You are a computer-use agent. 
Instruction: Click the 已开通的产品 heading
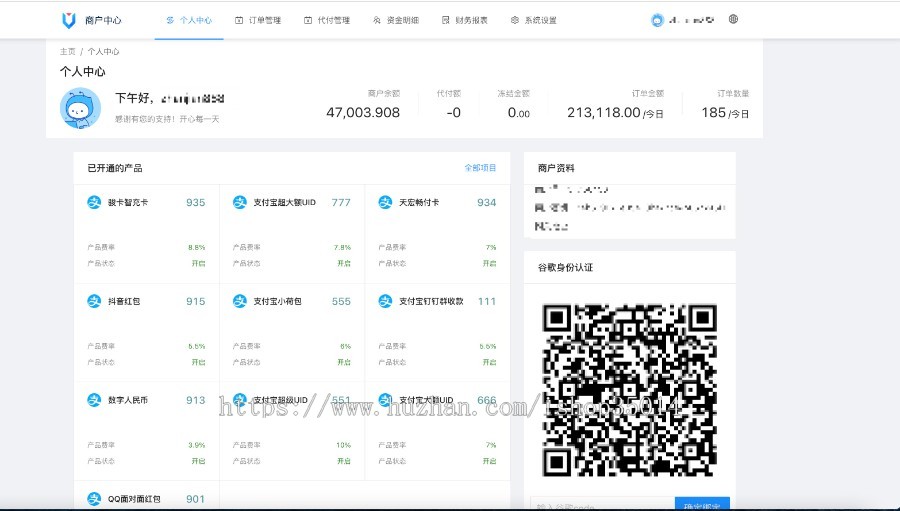[x=115, y=168]
